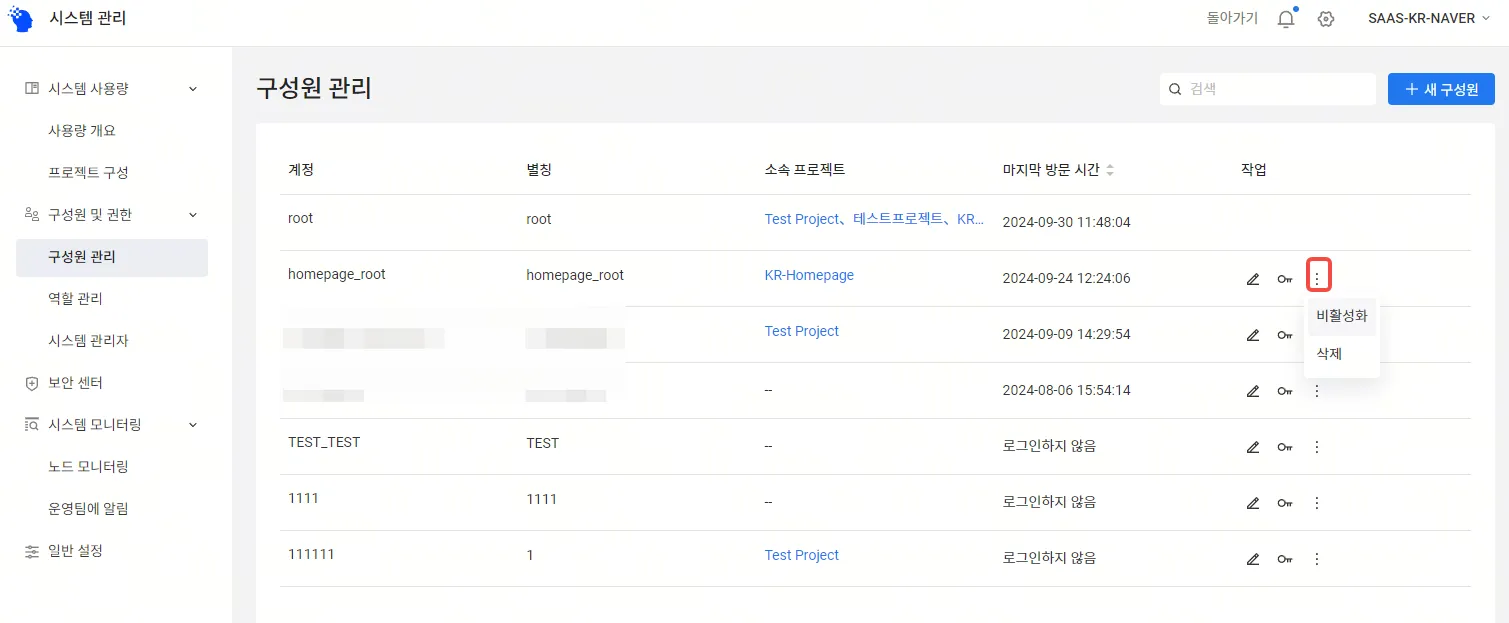Click the 돌아가기 link

point(1232,18)
